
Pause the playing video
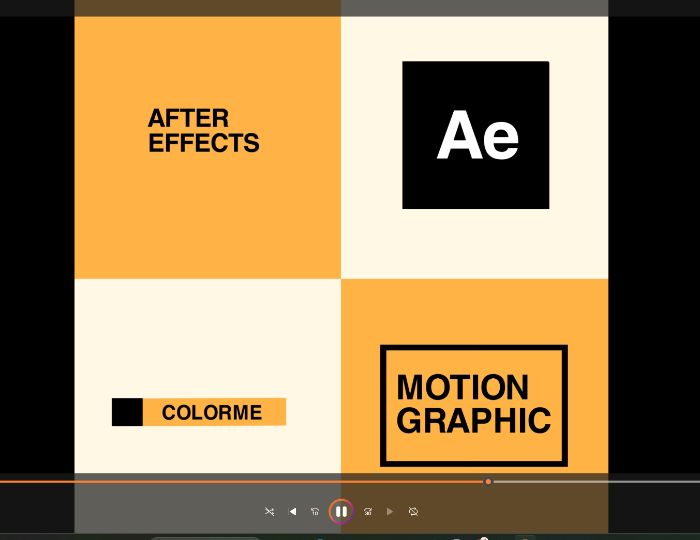click(x=341, y=511)
